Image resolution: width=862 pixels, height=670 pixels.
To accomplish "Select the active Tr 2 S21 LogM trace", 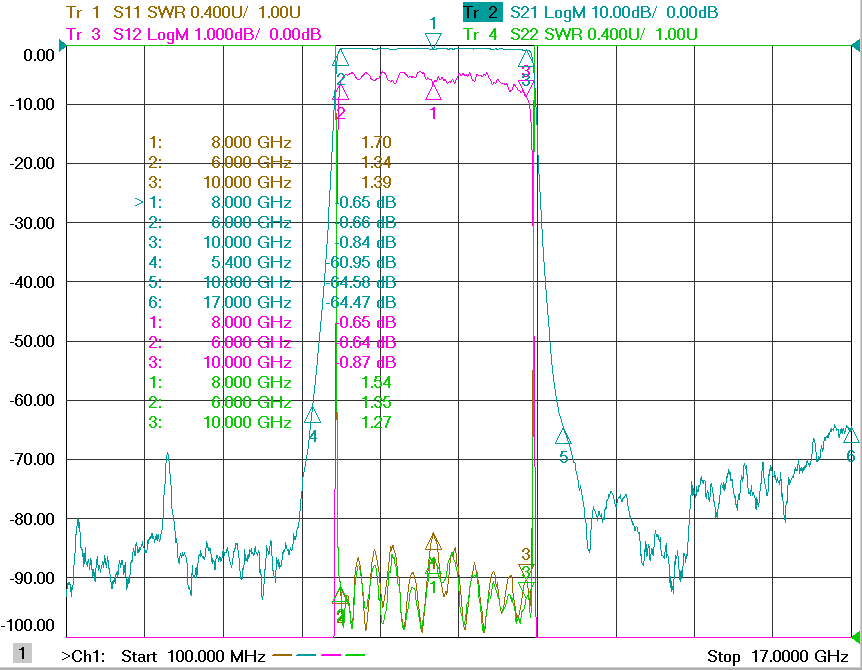I will [590, 12].
